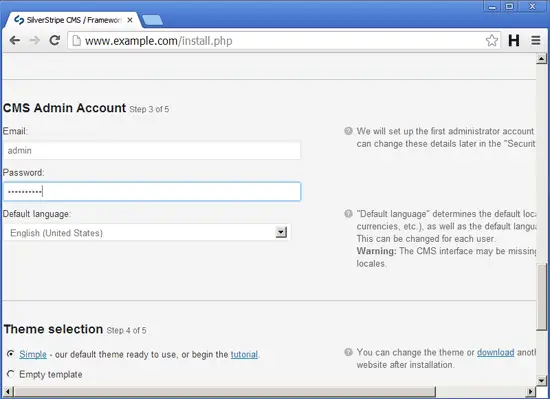Viewport: 550px width, 399px height.
Task: Minimize the browser window
Action: pyautogui.click(x=492, y=7)
